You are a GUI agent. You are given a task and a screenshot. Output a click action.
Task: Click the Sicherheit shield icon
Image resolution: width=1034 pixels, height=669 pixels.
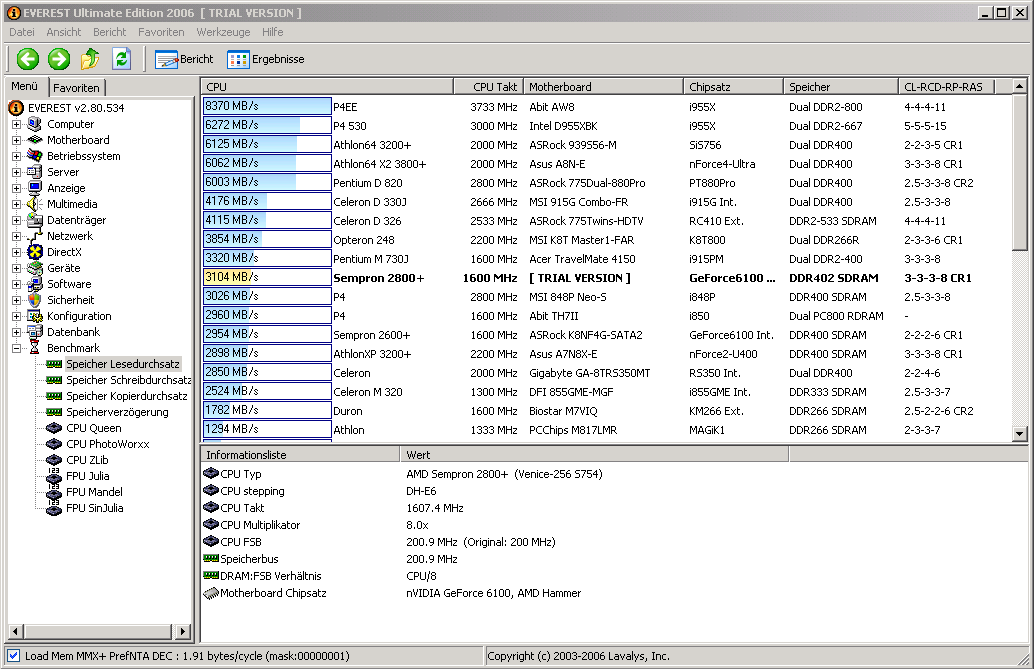(x=35, y=300)
